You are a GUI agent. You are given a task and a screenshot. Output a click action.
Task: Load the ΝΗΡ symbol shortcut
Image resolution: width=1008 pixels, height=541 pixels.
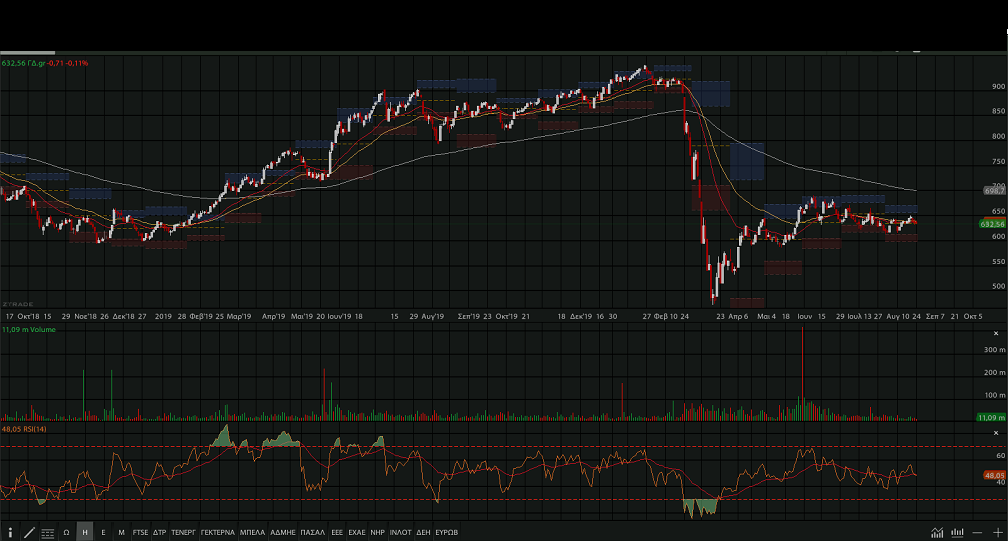tap(377, 533)
